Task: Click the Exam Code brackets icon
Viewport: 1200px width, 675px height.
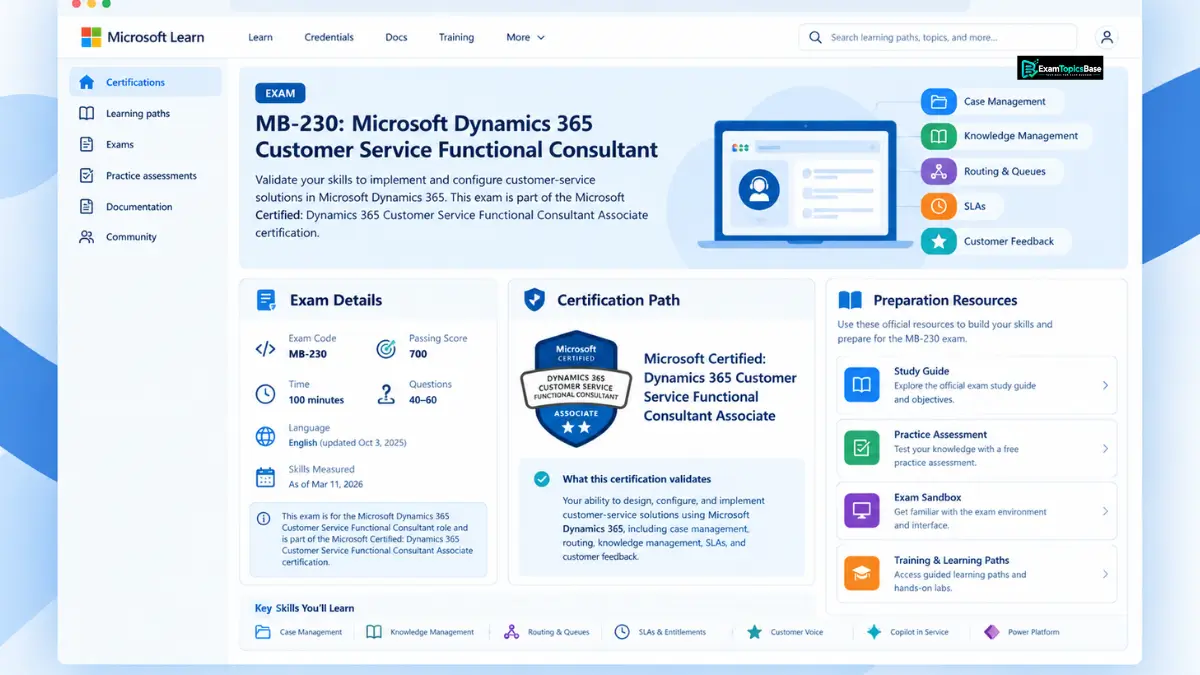Action: [x=265, y=349]
